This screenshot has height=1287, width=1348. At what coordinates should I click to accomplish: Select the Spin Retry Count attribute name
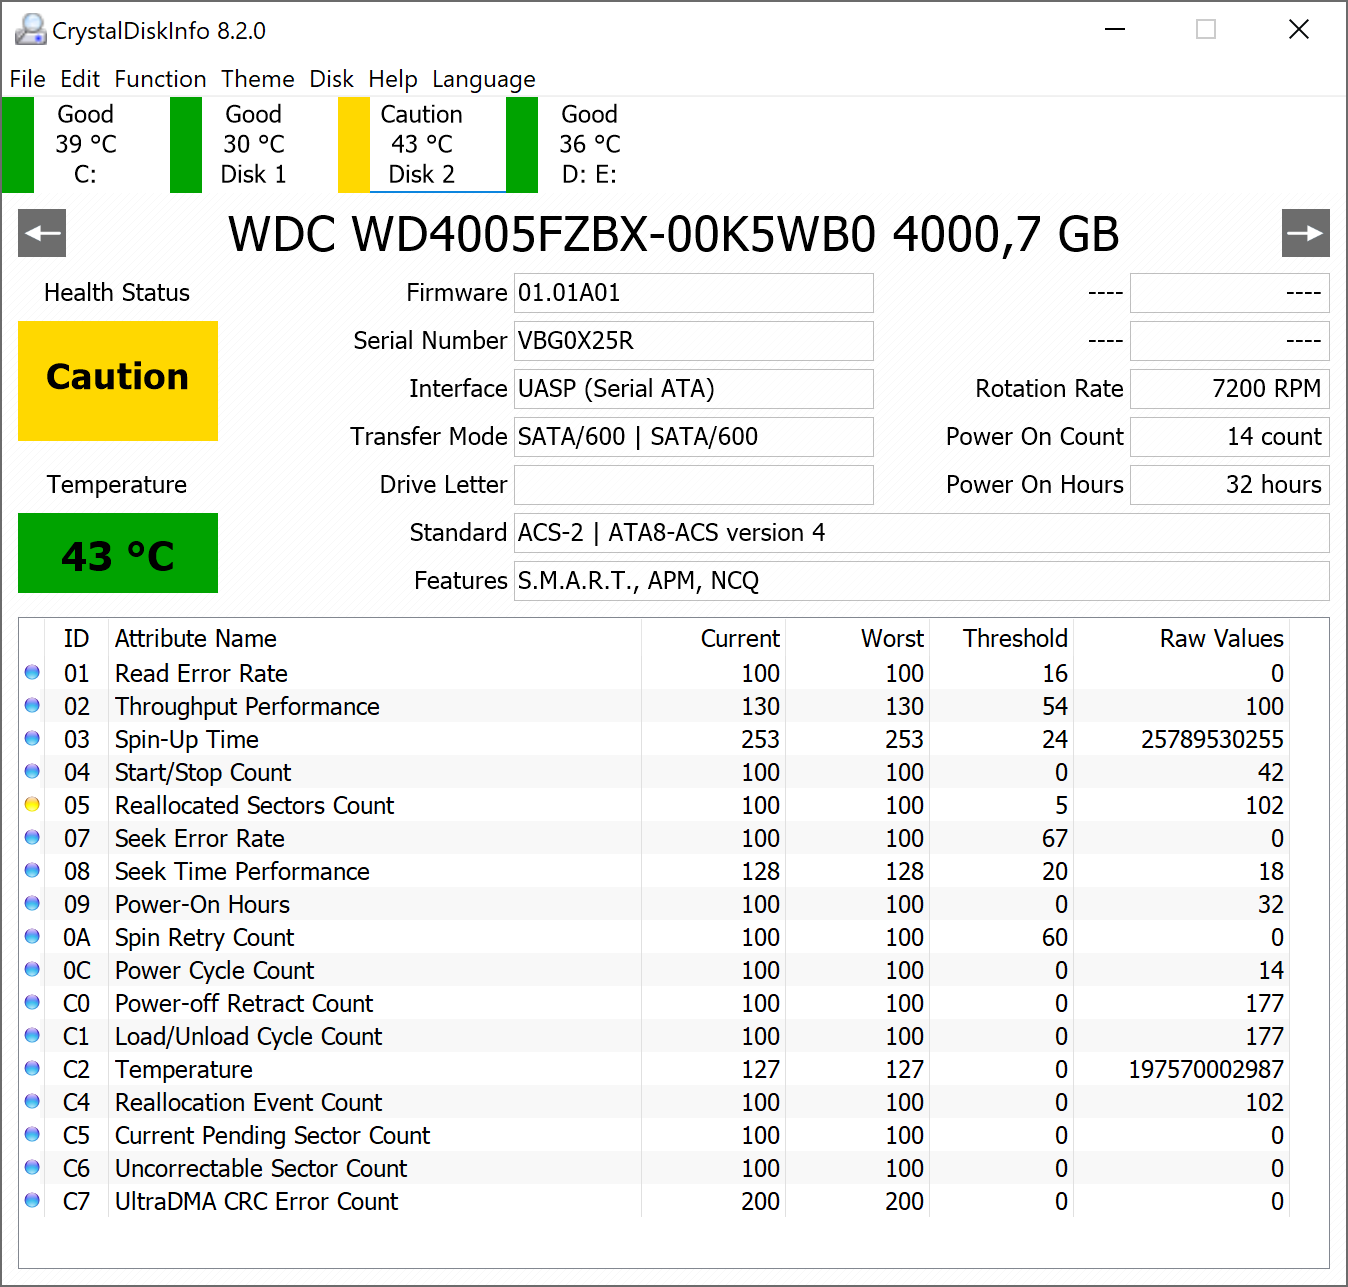click(205, 937)
